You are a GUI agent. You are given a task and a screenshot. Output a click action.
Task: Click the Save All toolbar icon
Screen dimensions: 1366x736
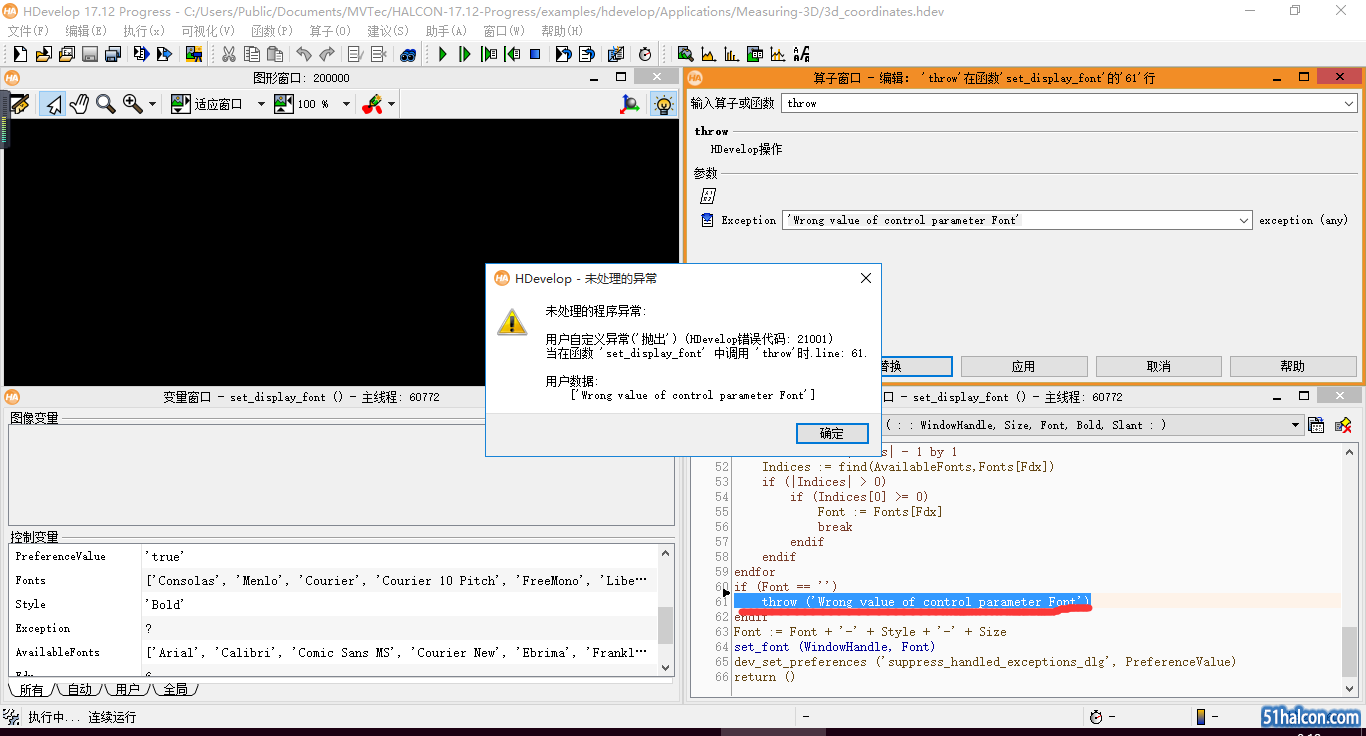[x=113, y=54]
